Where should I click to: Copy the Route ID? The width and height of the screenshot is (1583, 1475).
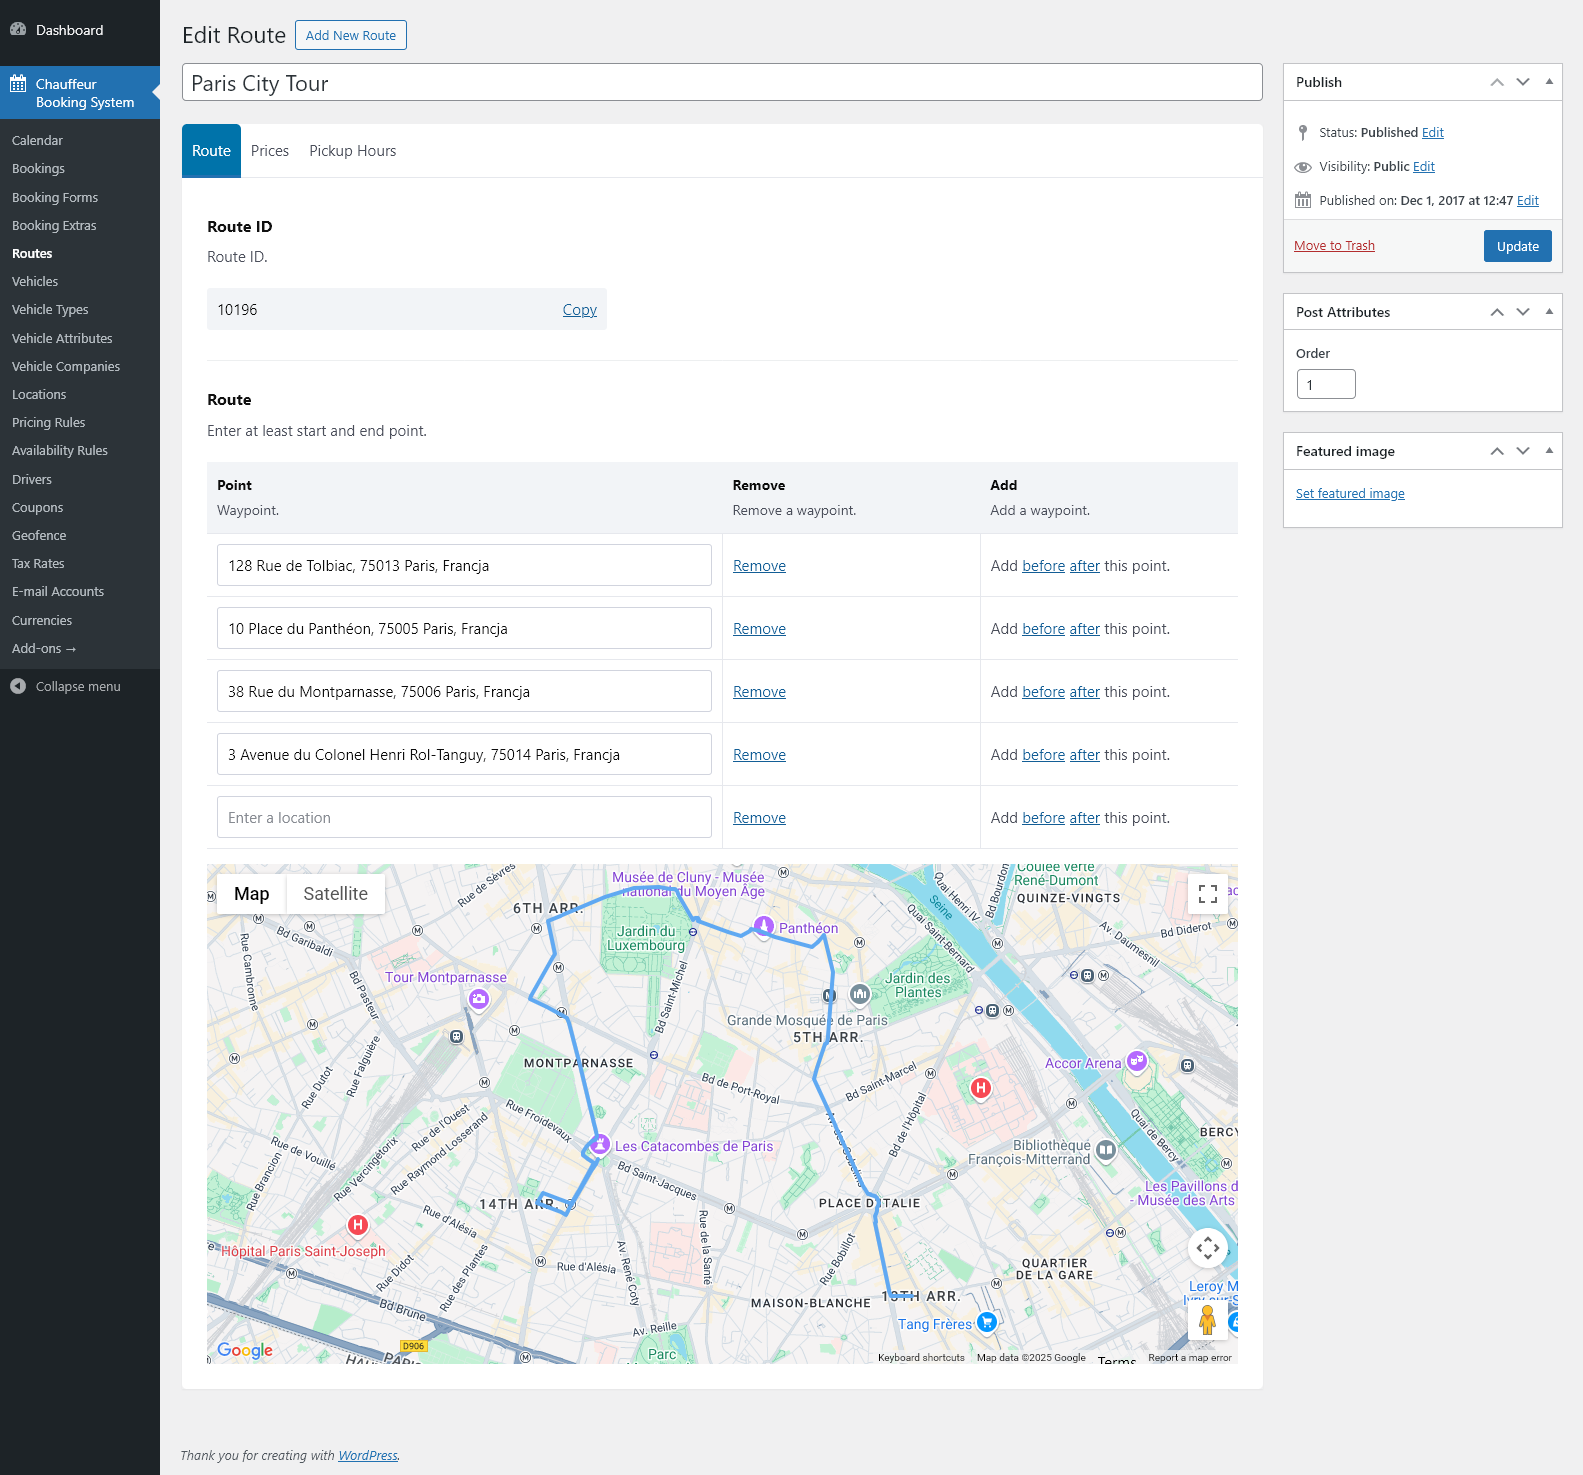pos(579,310)
